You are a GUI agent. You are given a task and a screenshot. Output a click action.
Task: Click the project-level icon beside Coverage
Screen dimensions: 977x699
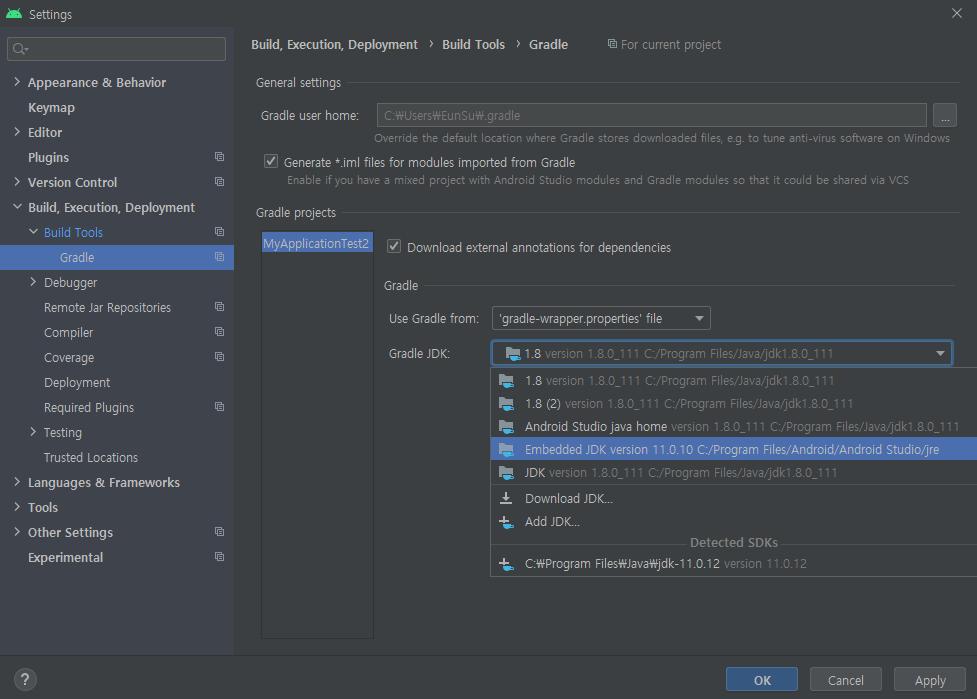tap(219, 356)
